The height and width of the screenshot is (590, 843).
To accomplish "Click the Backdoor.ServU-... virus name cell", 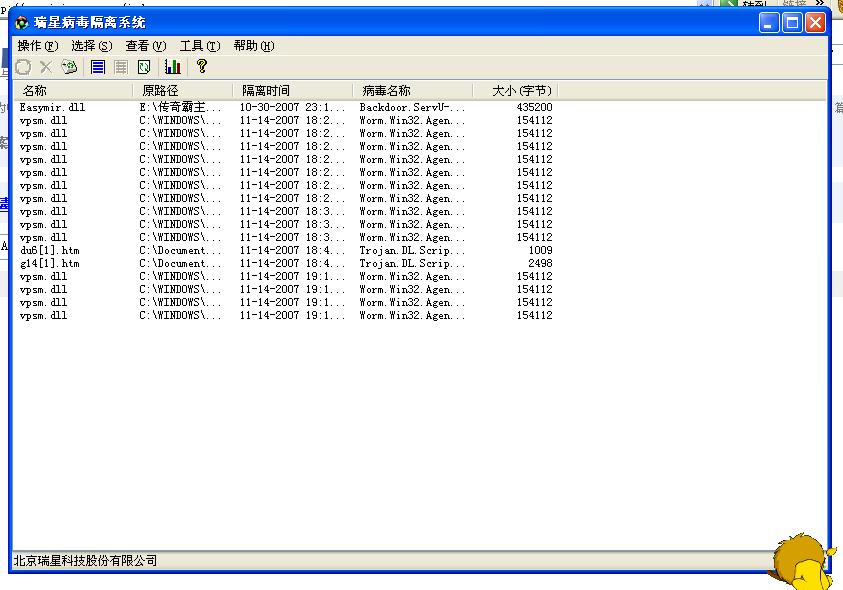I will (x=412, y=108).
